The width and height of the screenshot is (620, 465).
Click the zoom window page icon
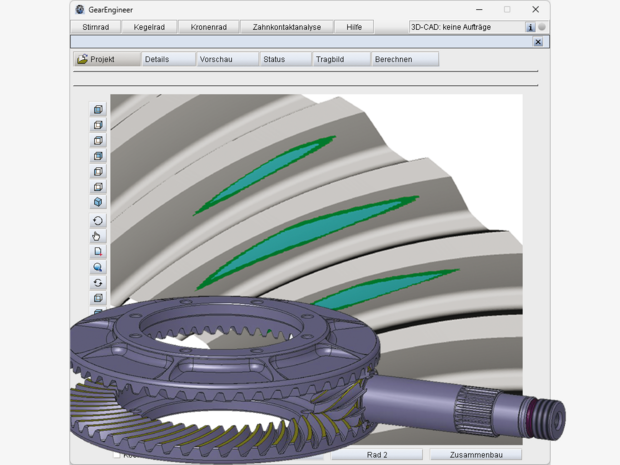pos(98,252)
